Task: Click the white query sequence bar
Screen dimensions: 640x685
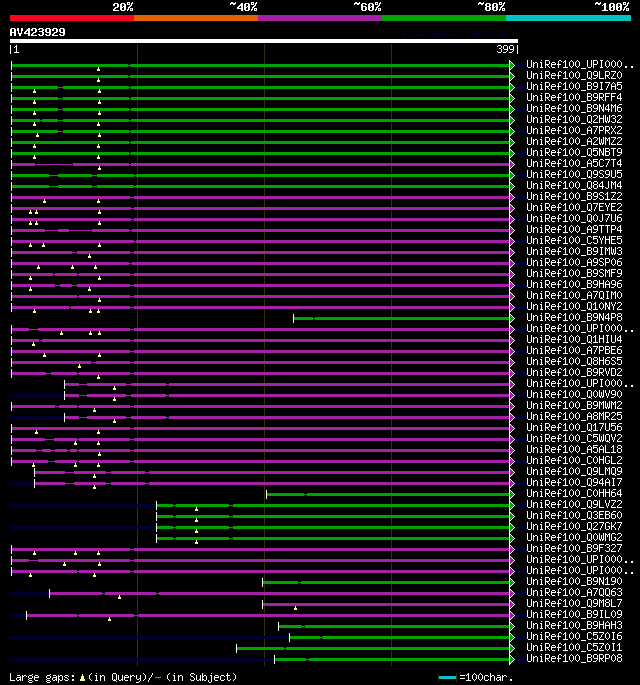Action: click(x=264, y=41)
